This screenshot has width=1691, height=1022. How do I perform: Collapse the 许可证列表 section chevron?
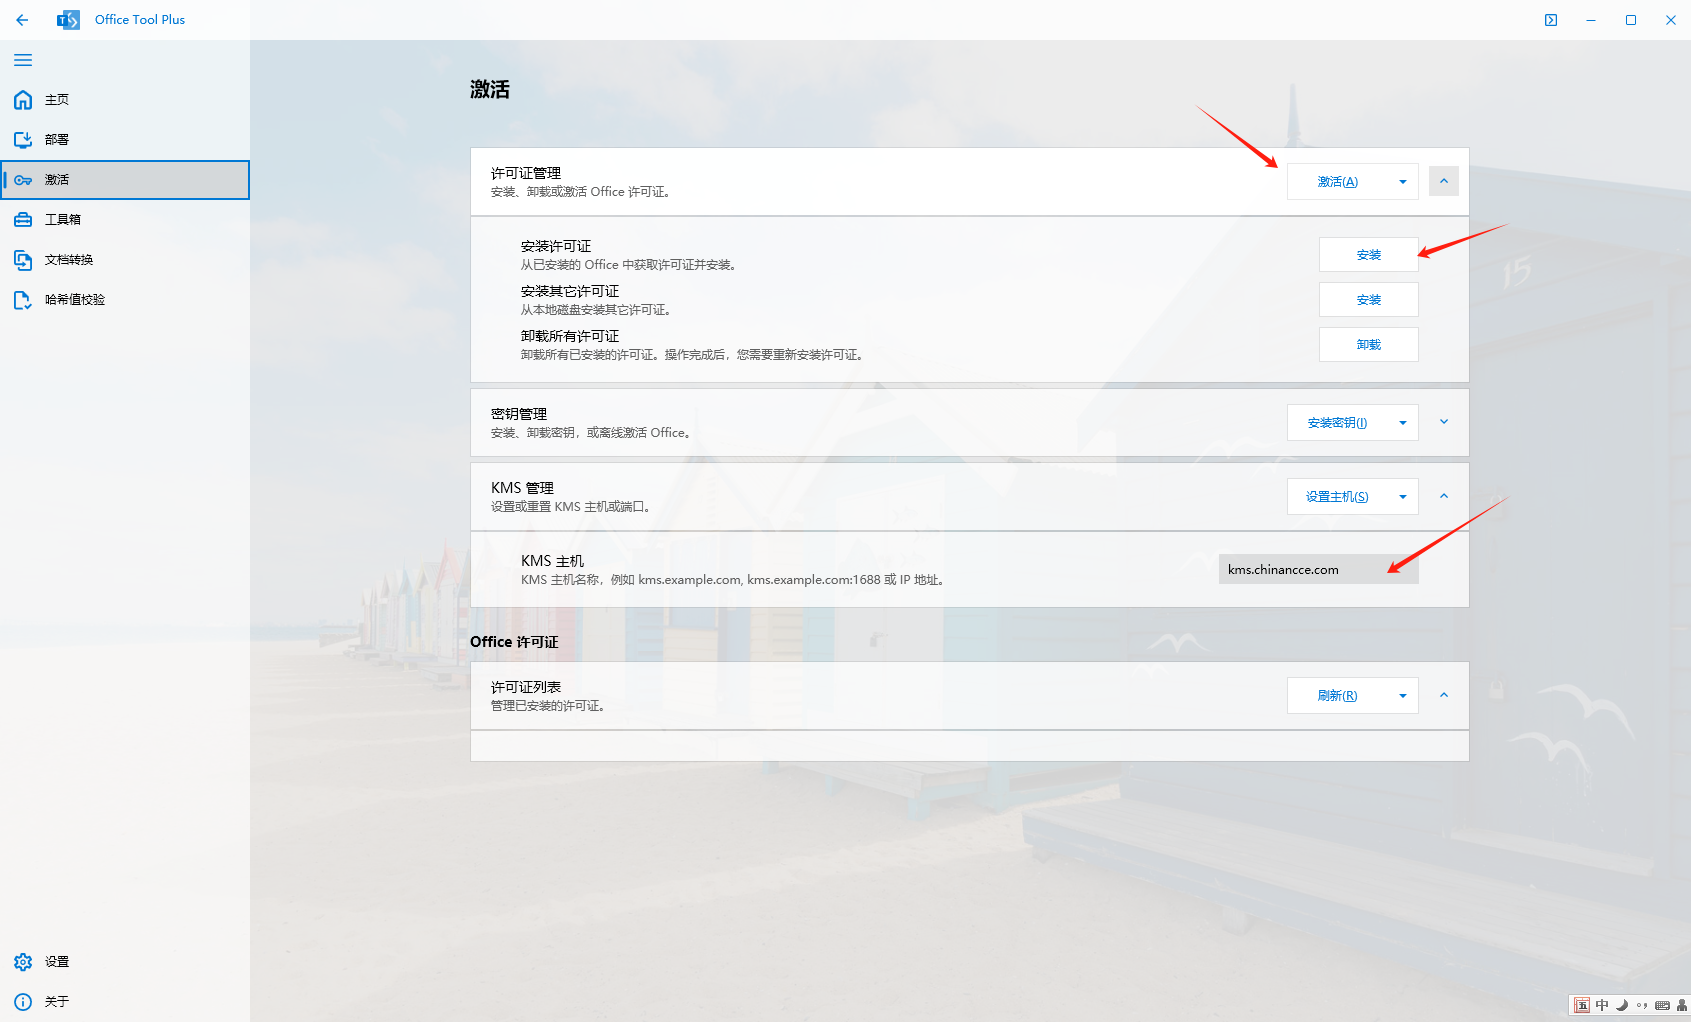1444,695
